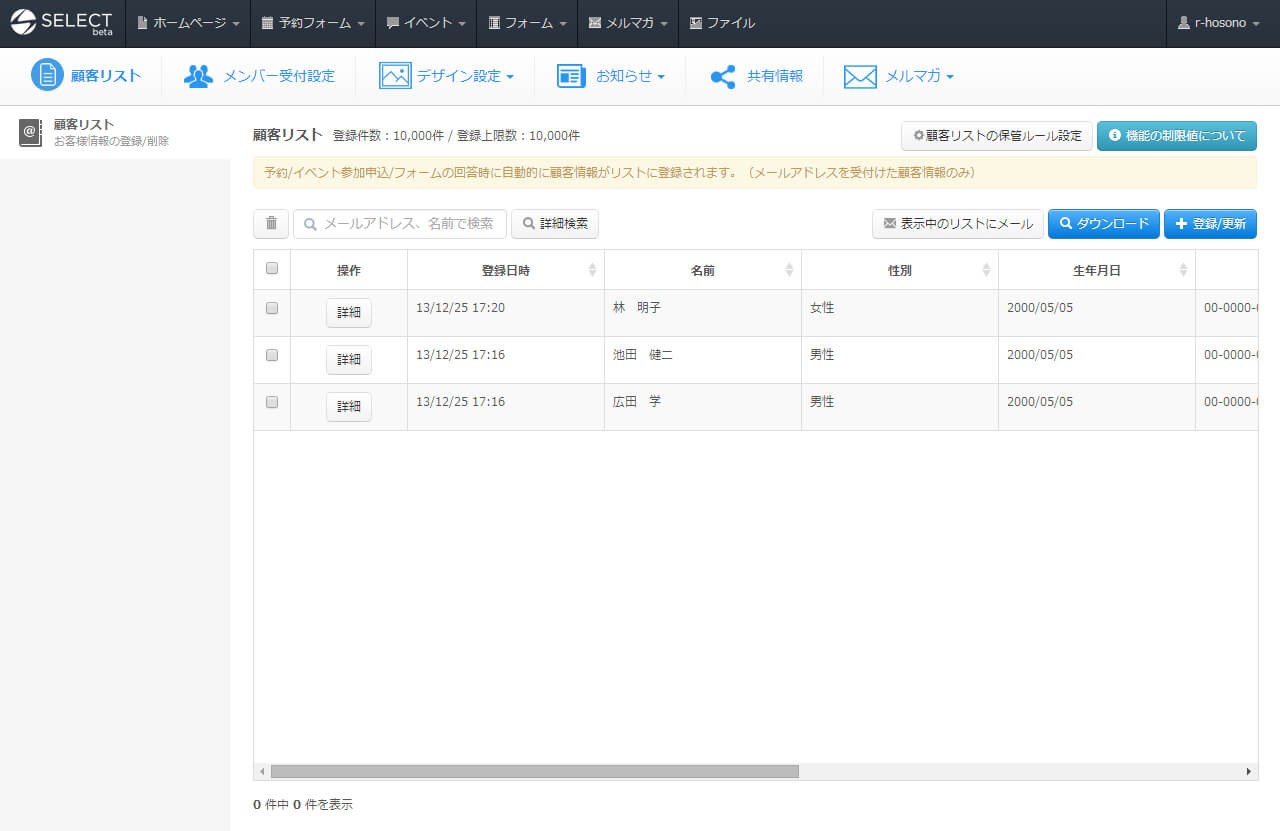
Task: Click the SELECT beta logo
Action: click(x=62, y=23)
